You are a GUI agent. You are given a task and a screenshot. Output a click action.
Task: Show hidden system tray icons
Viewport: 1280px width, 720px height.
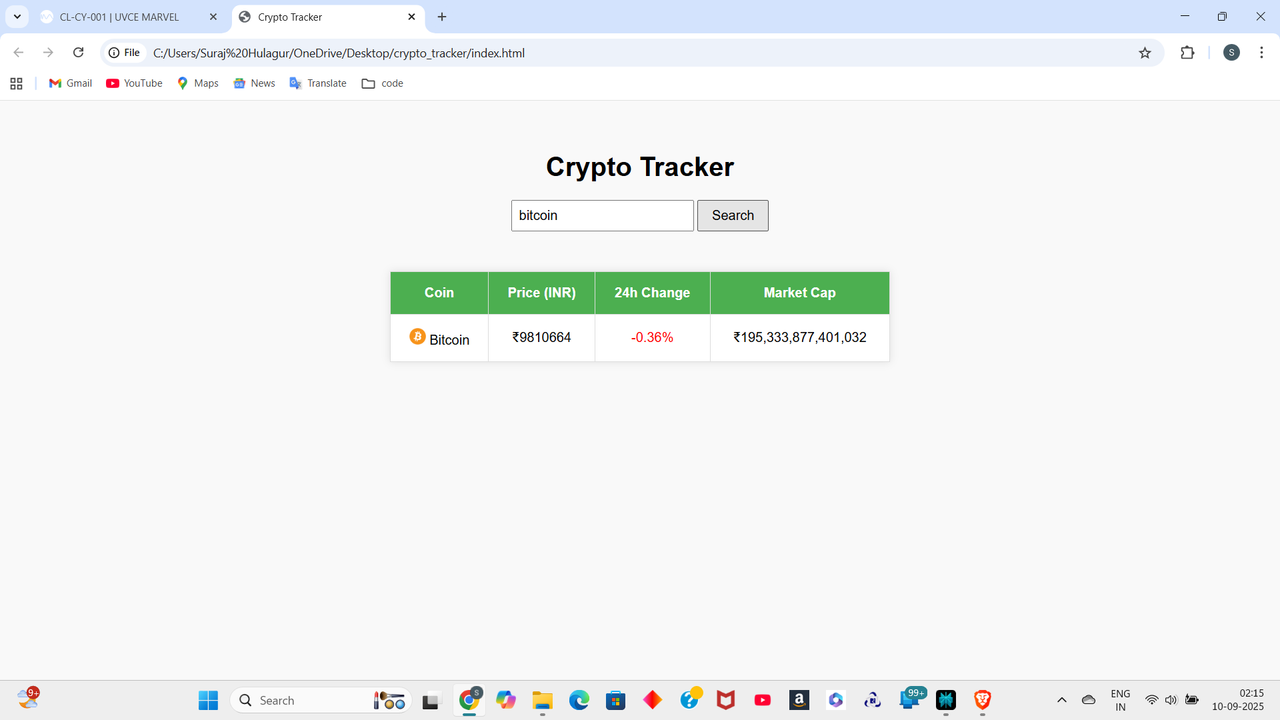pos(1062,700)
